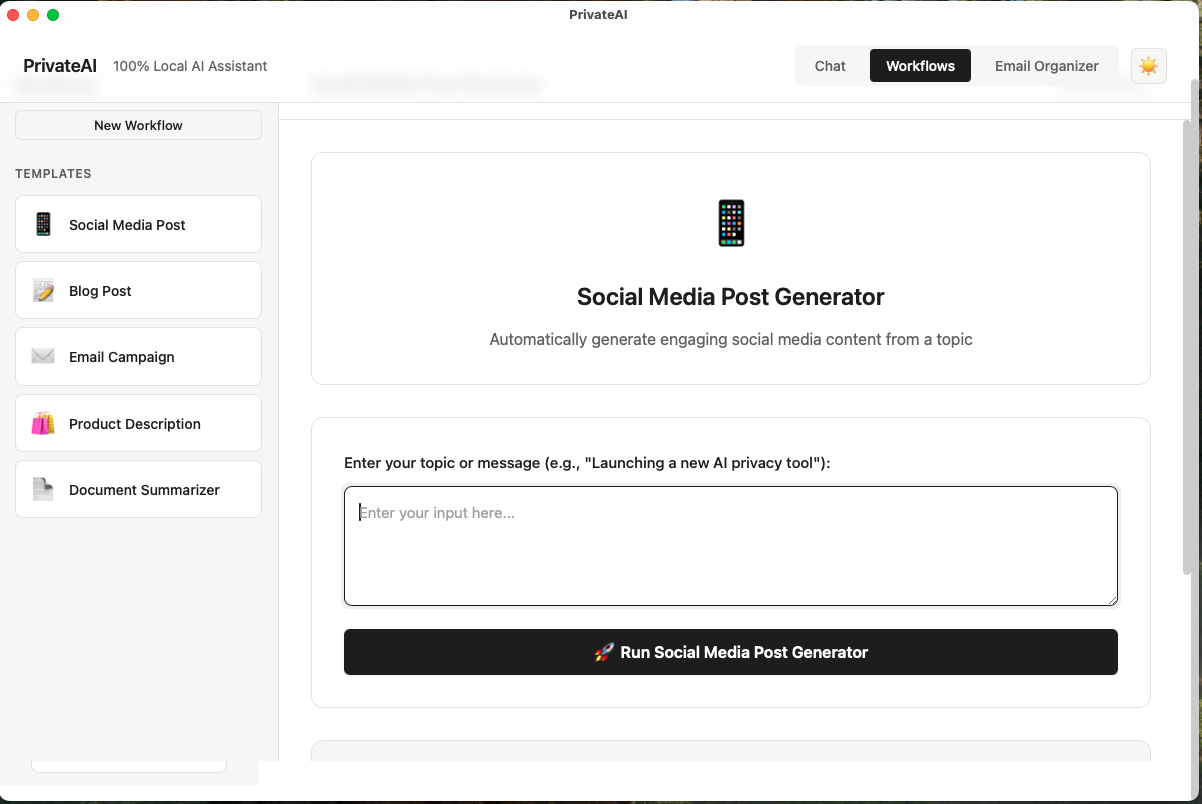The width and height of the screenshot is (1202, 804).
Task: Select the shopping bags icon for Product Description
Action: click(42, 423)
